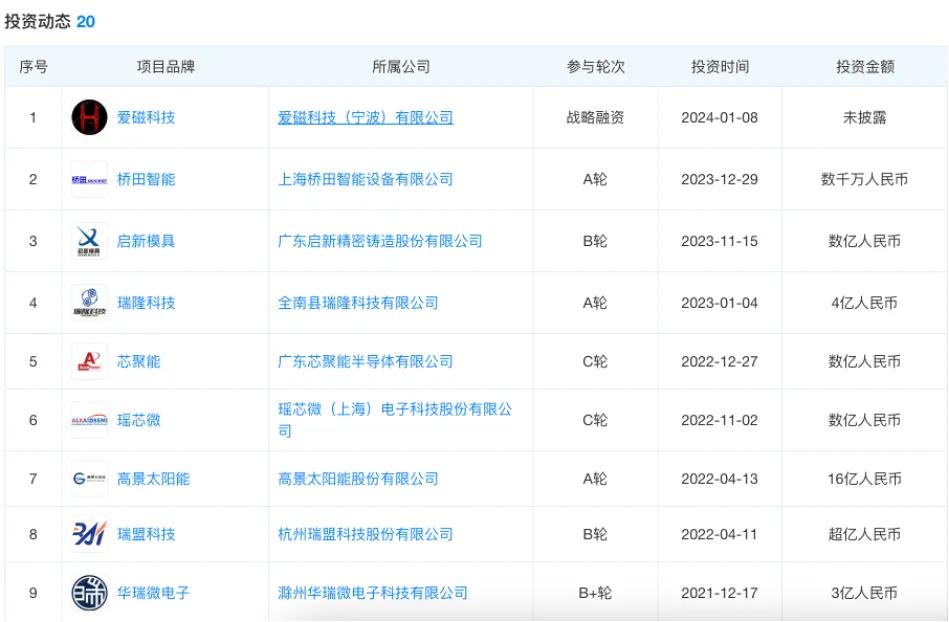
Task: Click the 投资金额 column header
Action: coord(865,67)
